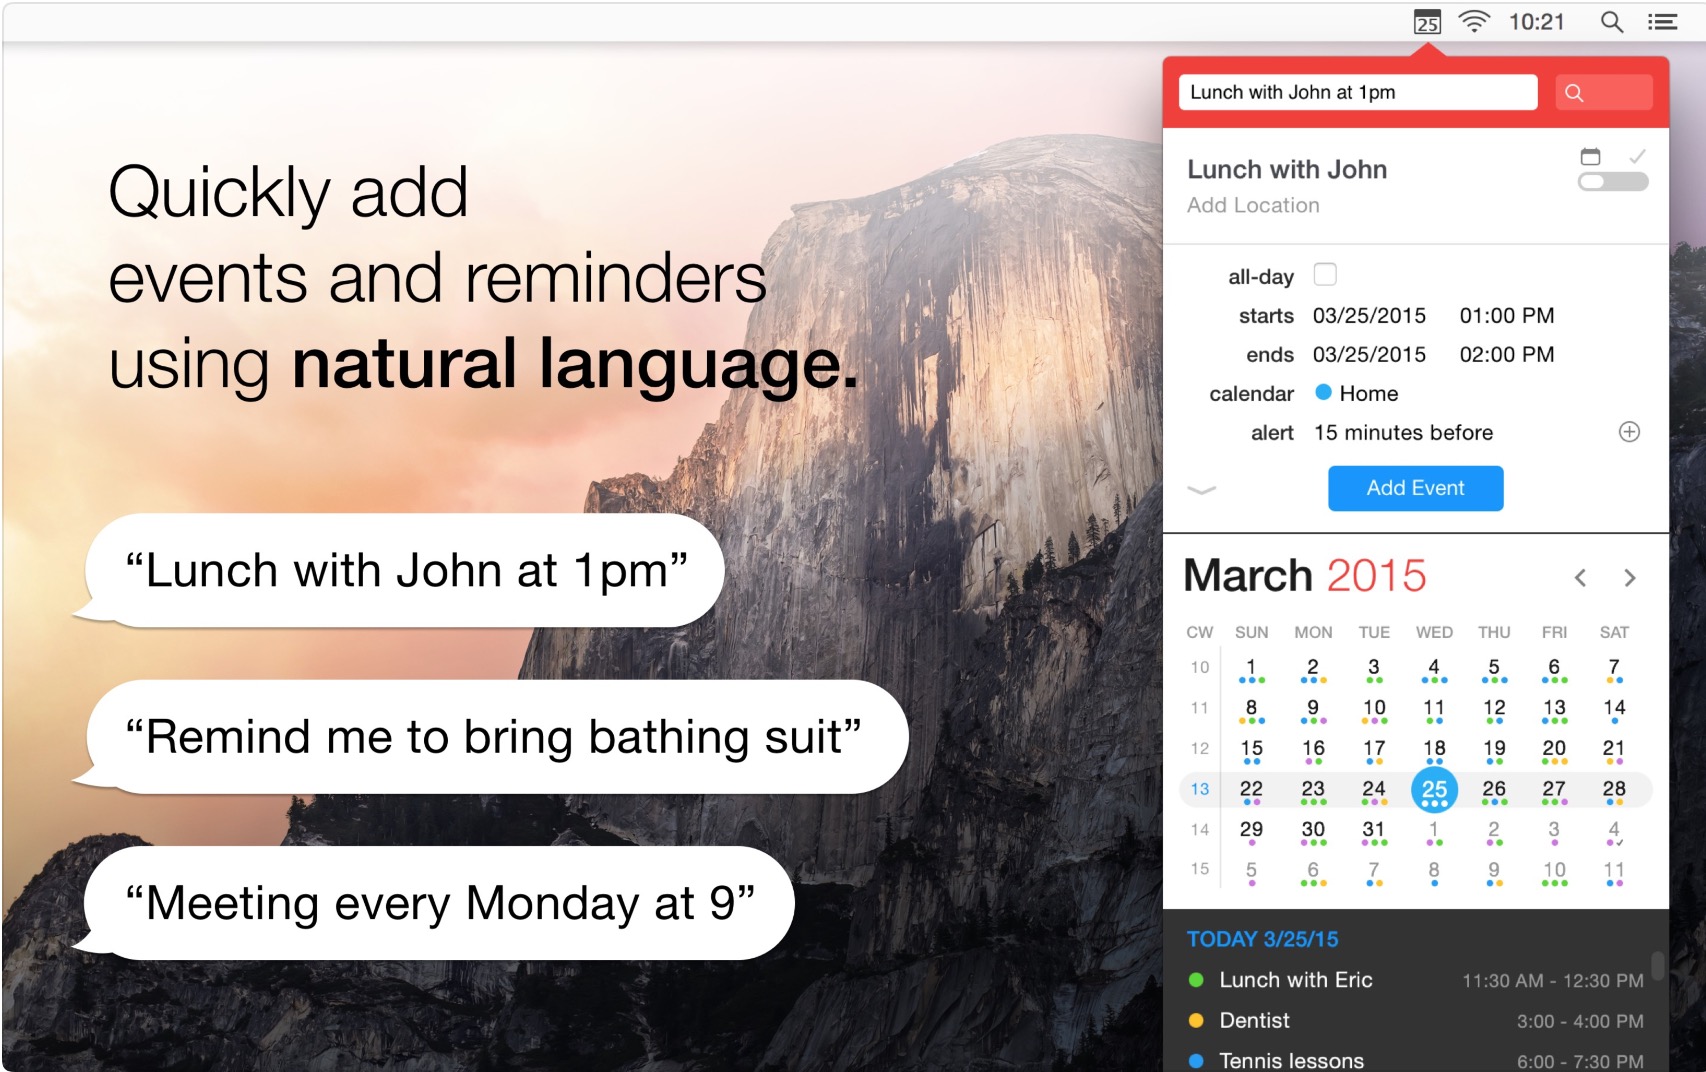The width and height of the screenshot is (1706, 1072).
Task: Select April 11 in the last row
Action: point(1614,872)
